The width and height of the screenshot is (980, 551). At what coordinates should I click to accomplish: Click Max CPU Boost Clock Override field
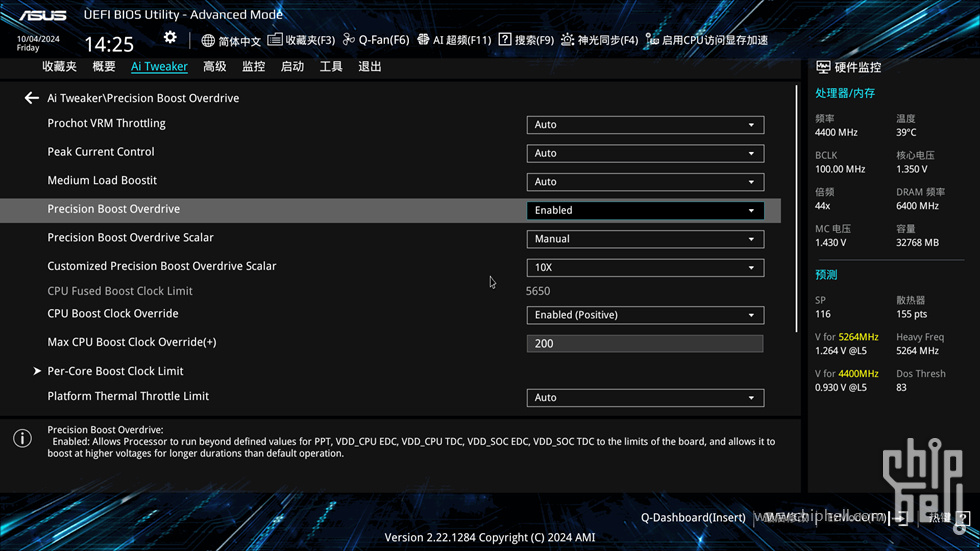tap(645, 344)
